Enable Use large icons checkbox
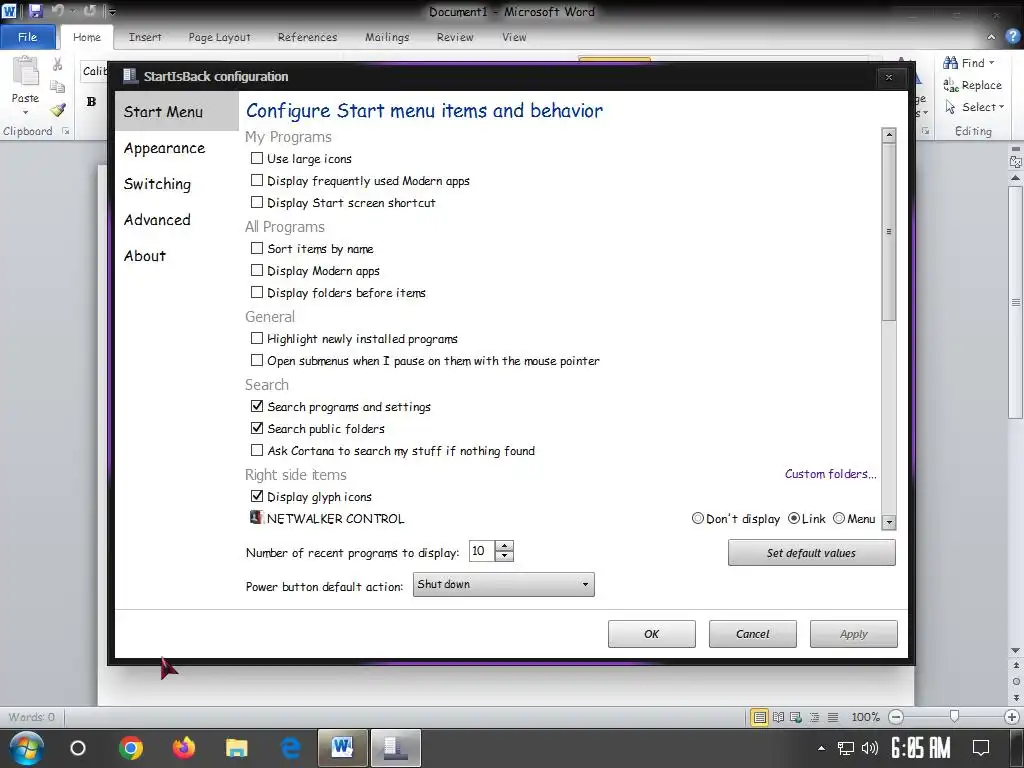The image size is (1024, 768). coord(257,158)
